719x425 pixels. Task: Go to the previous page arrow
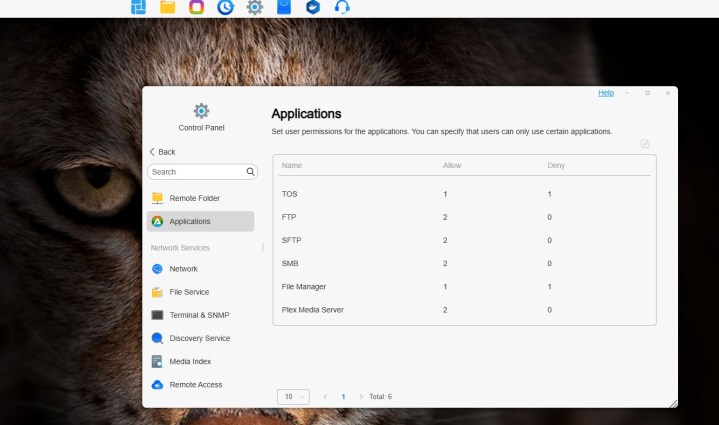pyautogui.click(x=325, y=397)
